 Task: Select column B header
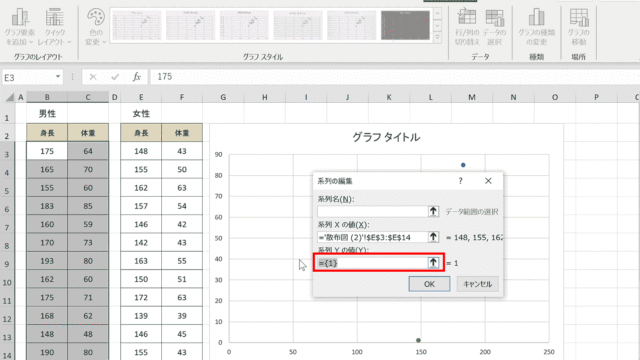47,97
